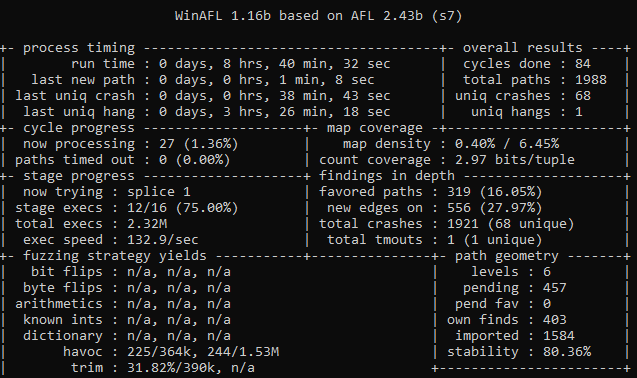Click the 'trim' label
This screenshot has width=637, height=378.
[x=87, y=368]
